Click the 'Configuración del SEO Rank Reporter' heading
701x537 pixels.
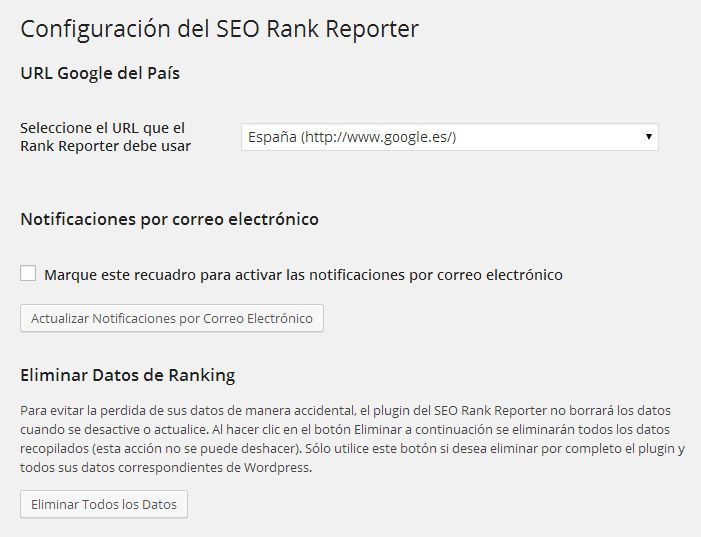(x=220, y=30)
